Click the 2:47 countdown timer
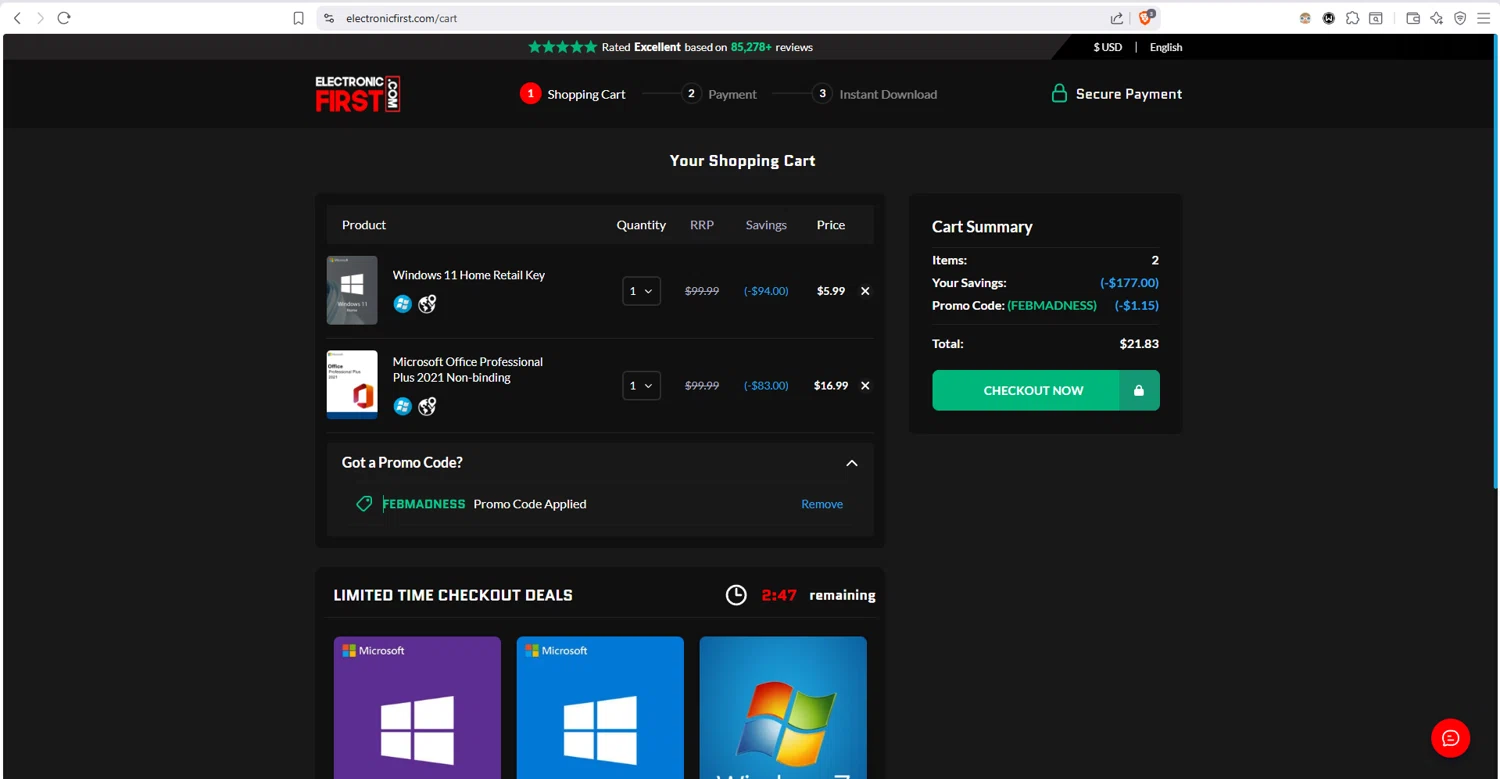Viewport: 1500px width, 779px height. [779, 595]
